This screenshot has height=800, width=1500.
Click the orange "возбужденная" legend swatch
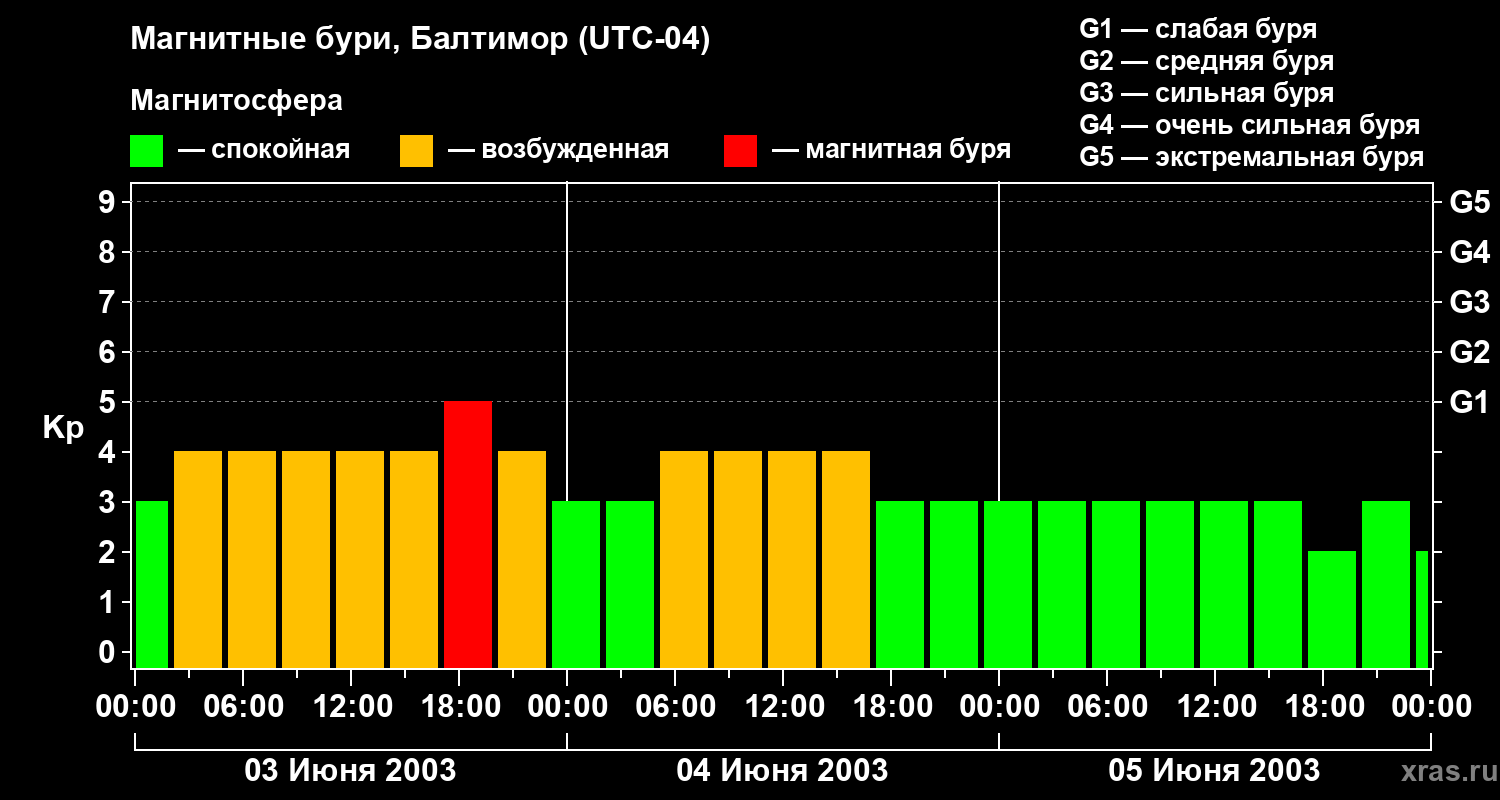pyautogui.click(x=416, y=151)
